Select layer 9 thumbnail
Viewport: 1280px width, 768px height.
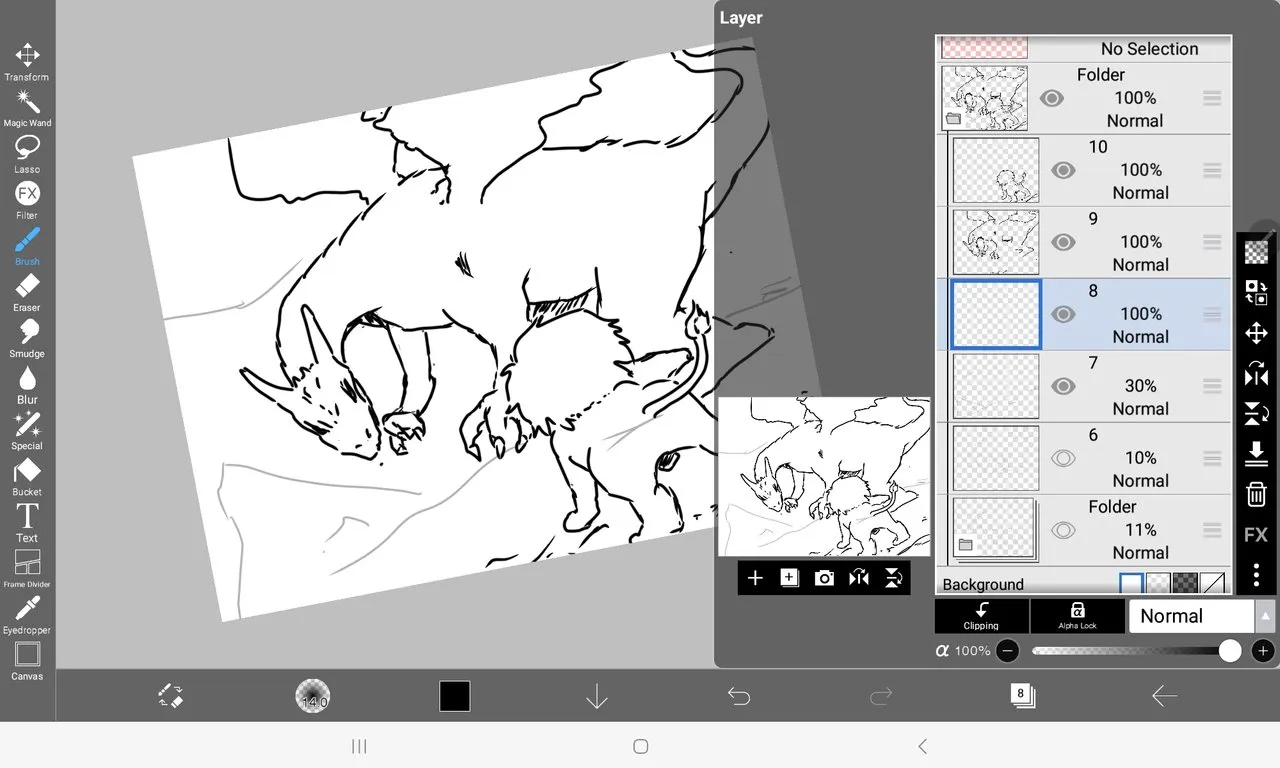point(996,242)
